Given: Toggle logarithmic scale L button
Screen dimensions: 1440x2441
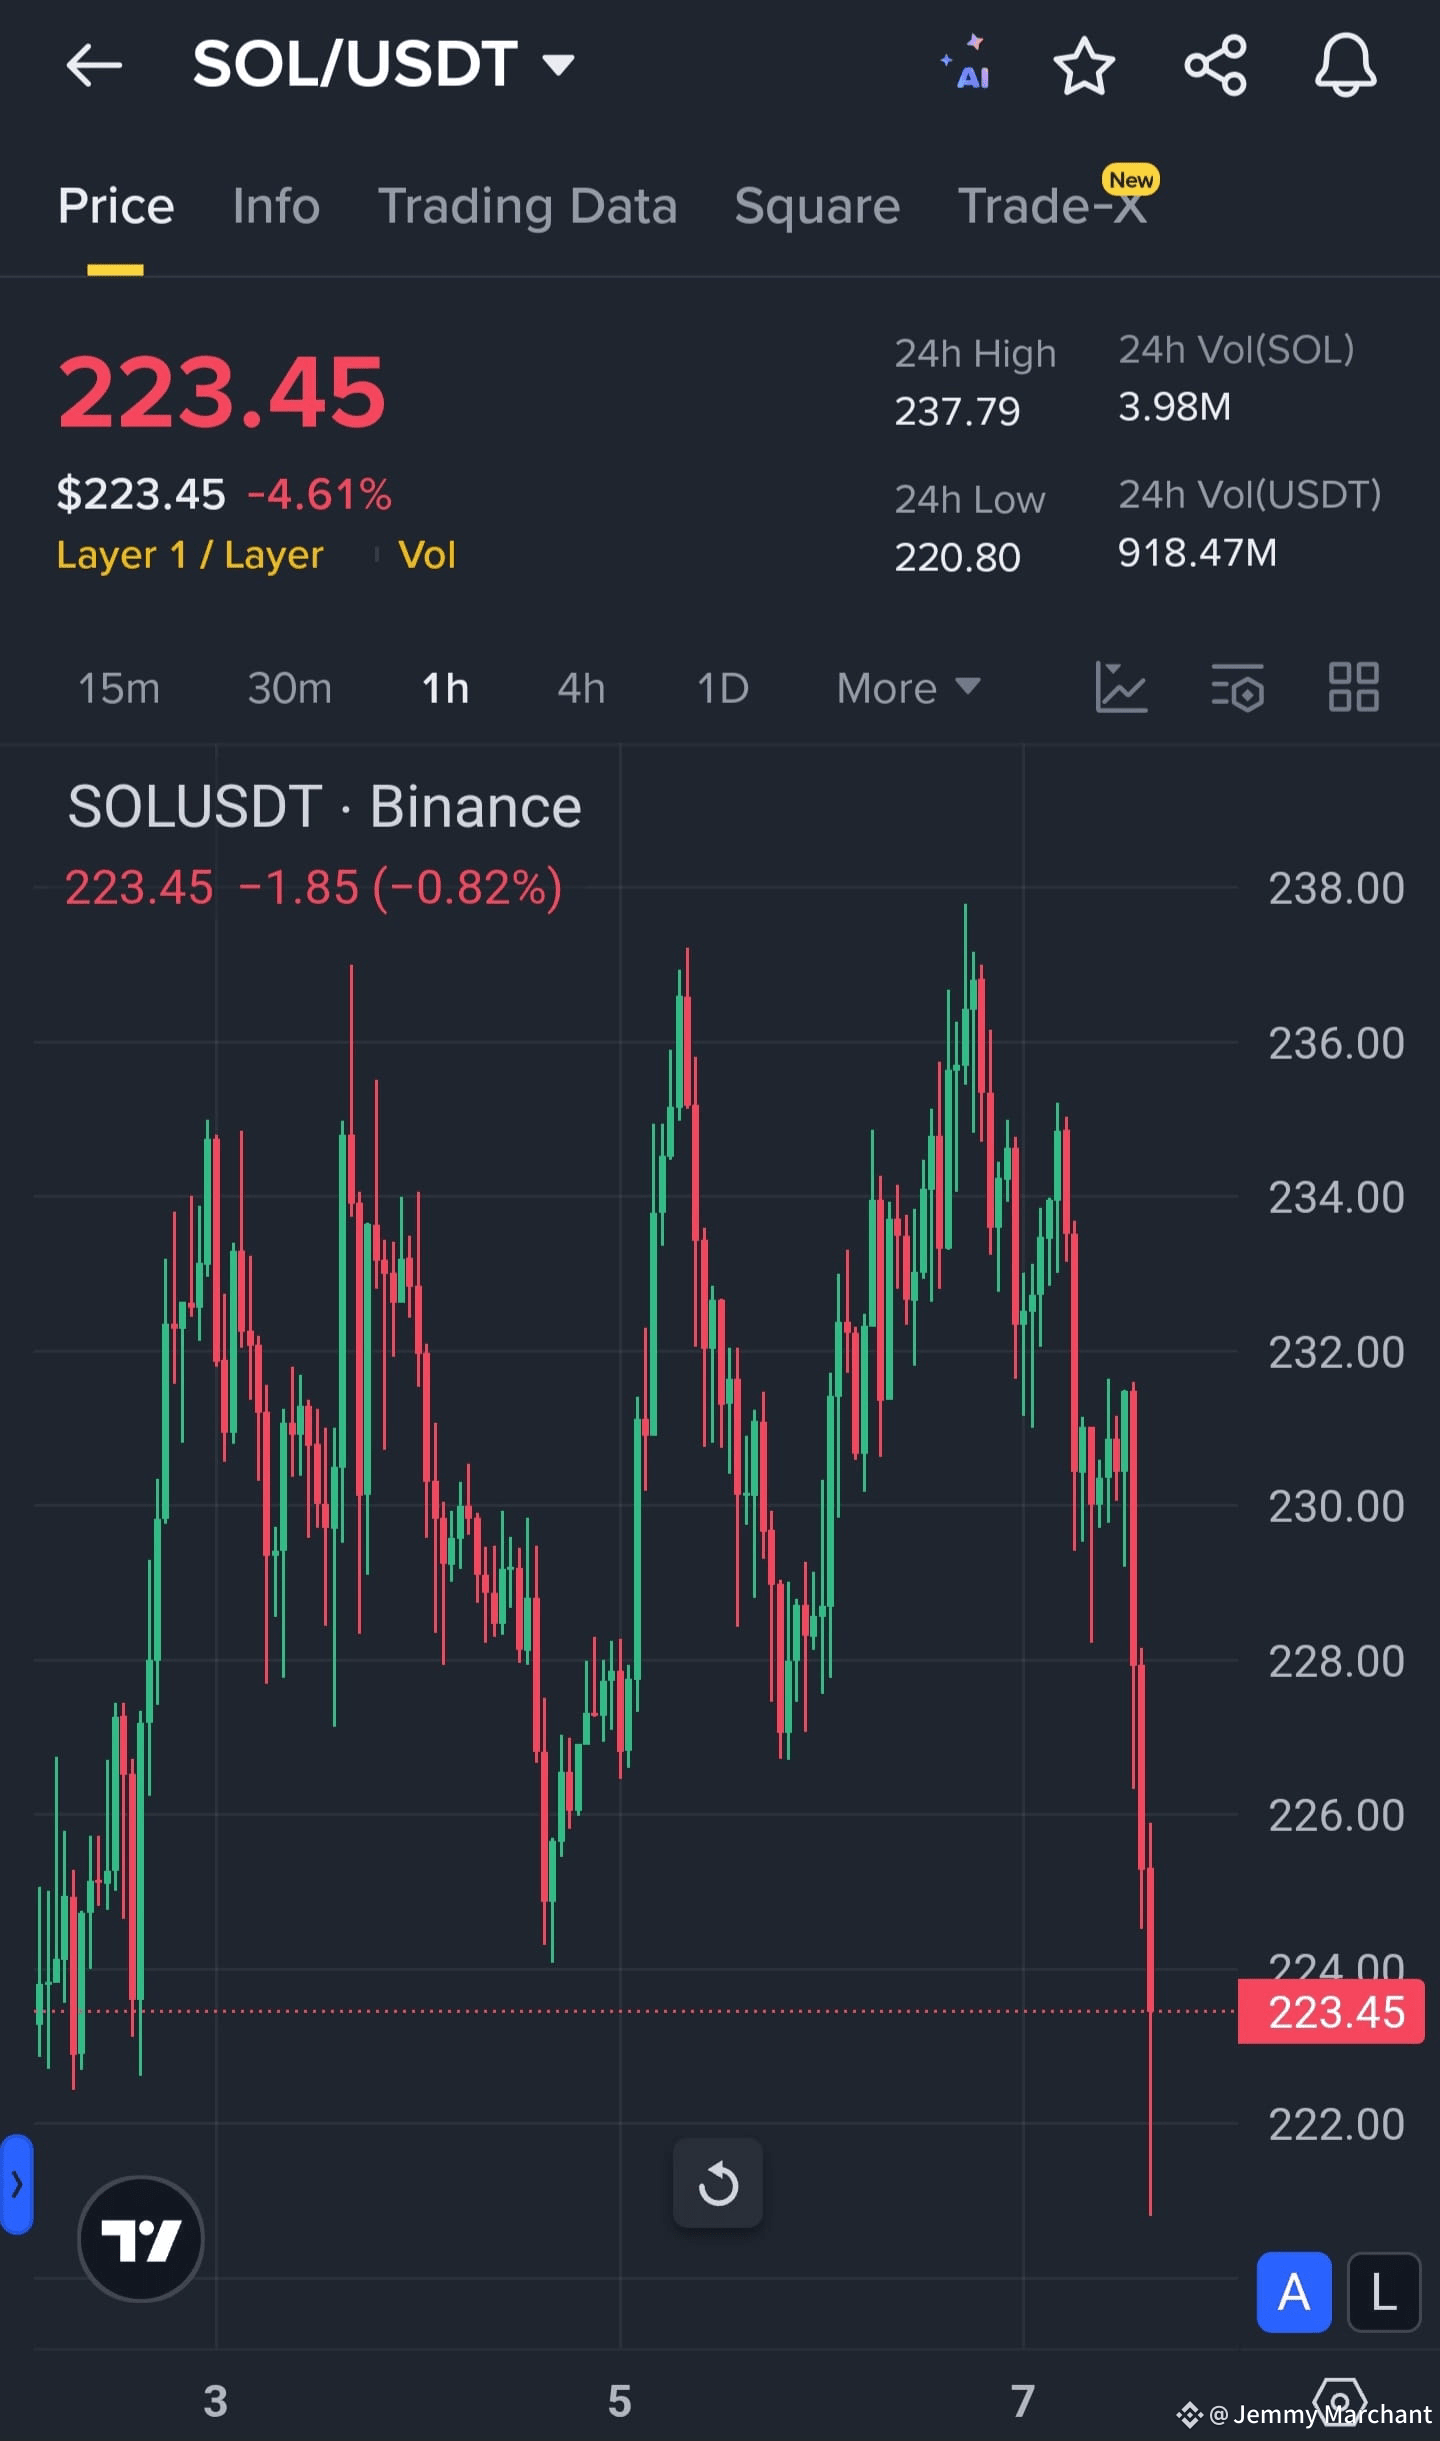Looking at the screenshot, I should coord(1384,2292).
